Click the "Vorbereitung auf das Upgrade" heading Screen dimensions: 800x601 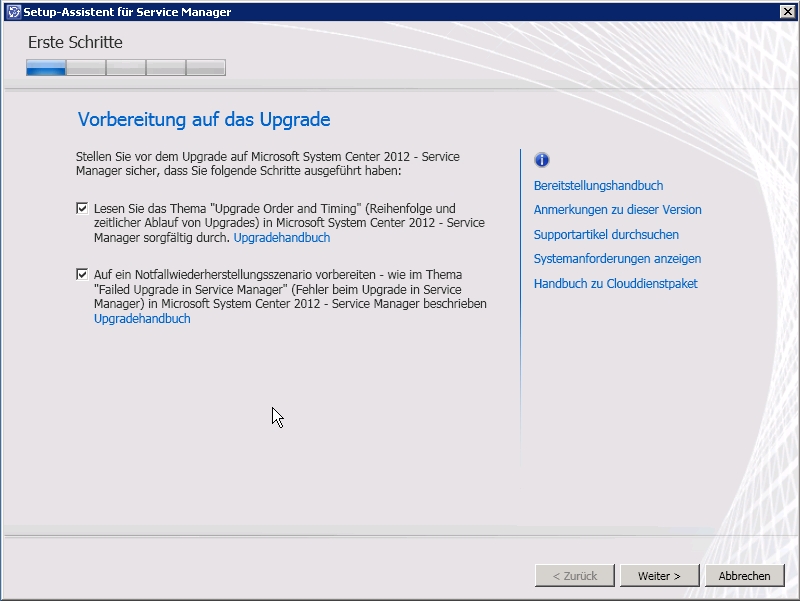pyautogui.click(x=204, y=120)
